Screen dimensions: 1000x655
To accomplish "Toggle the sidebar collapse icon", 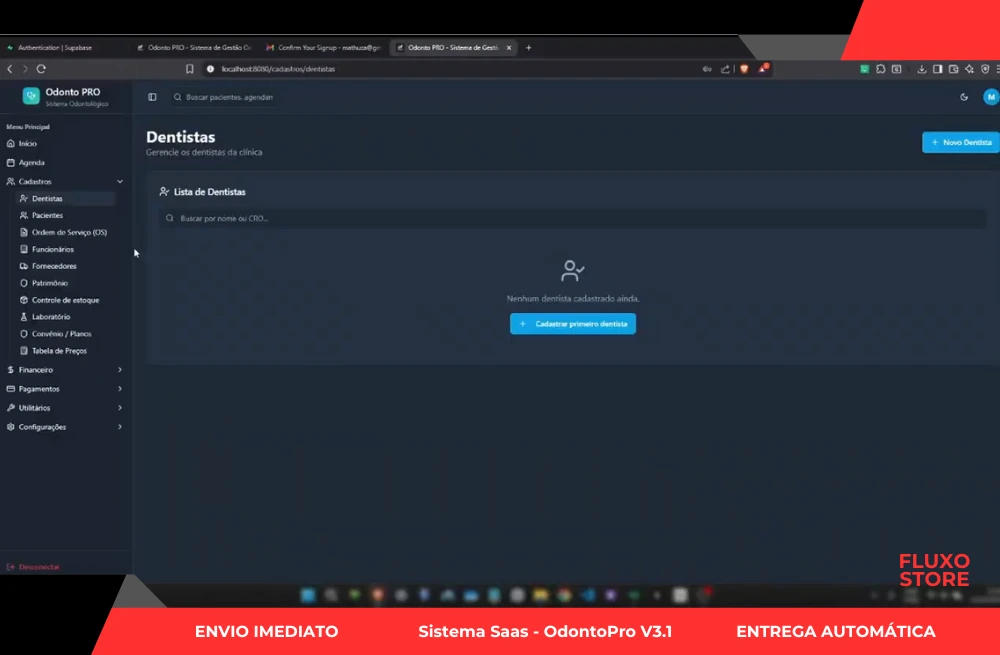I will (x=152, y=97).
